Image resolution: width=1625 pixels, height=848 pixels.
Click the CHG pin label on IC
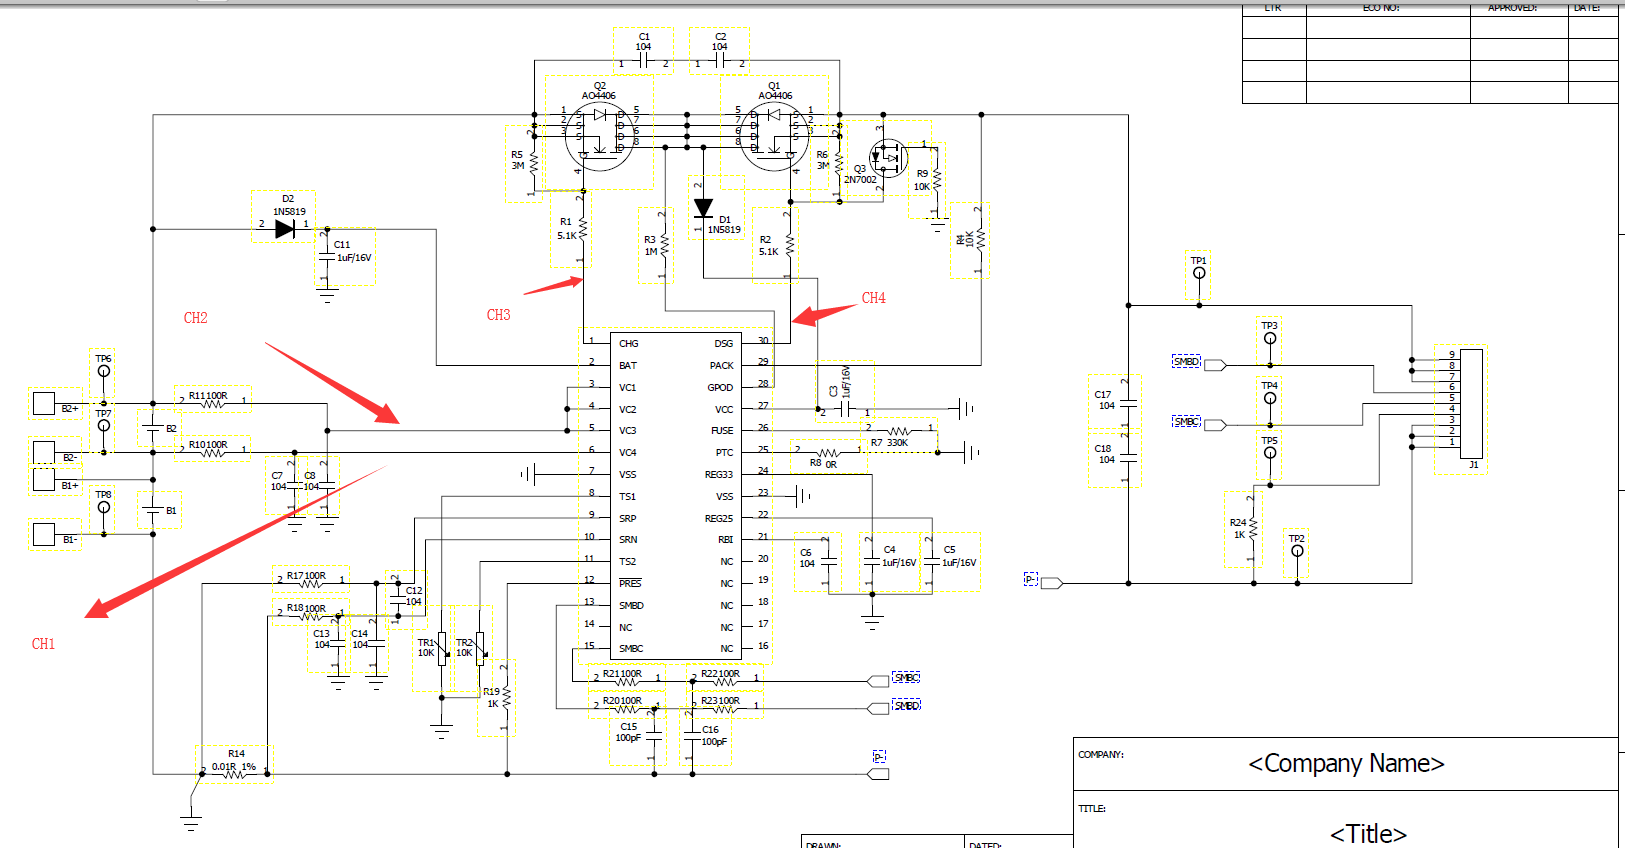pos(628,344)
